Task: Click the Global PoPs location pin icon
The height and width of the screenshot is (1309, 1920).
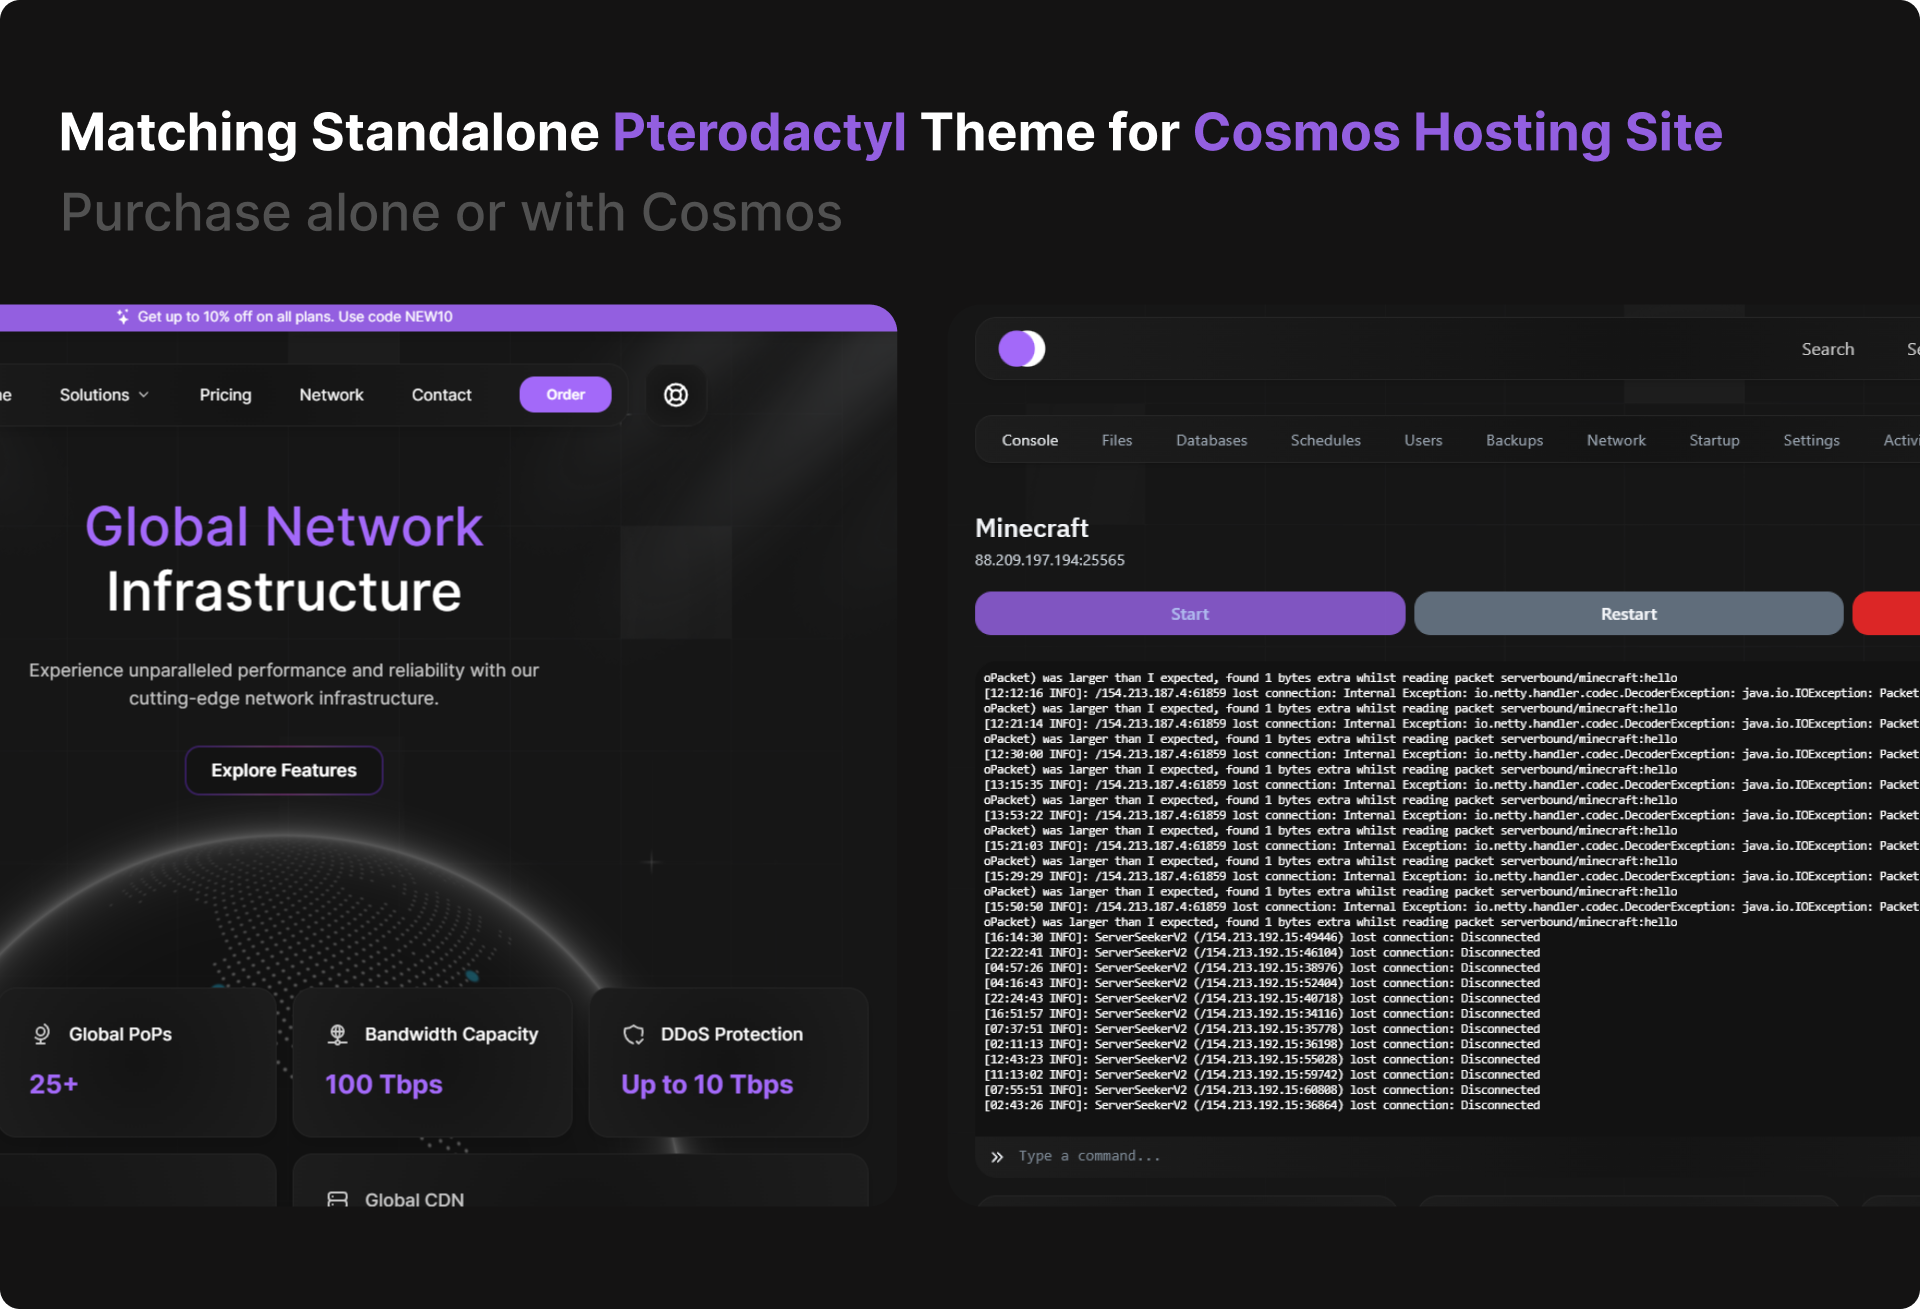Action: [x=42, y=1034]
